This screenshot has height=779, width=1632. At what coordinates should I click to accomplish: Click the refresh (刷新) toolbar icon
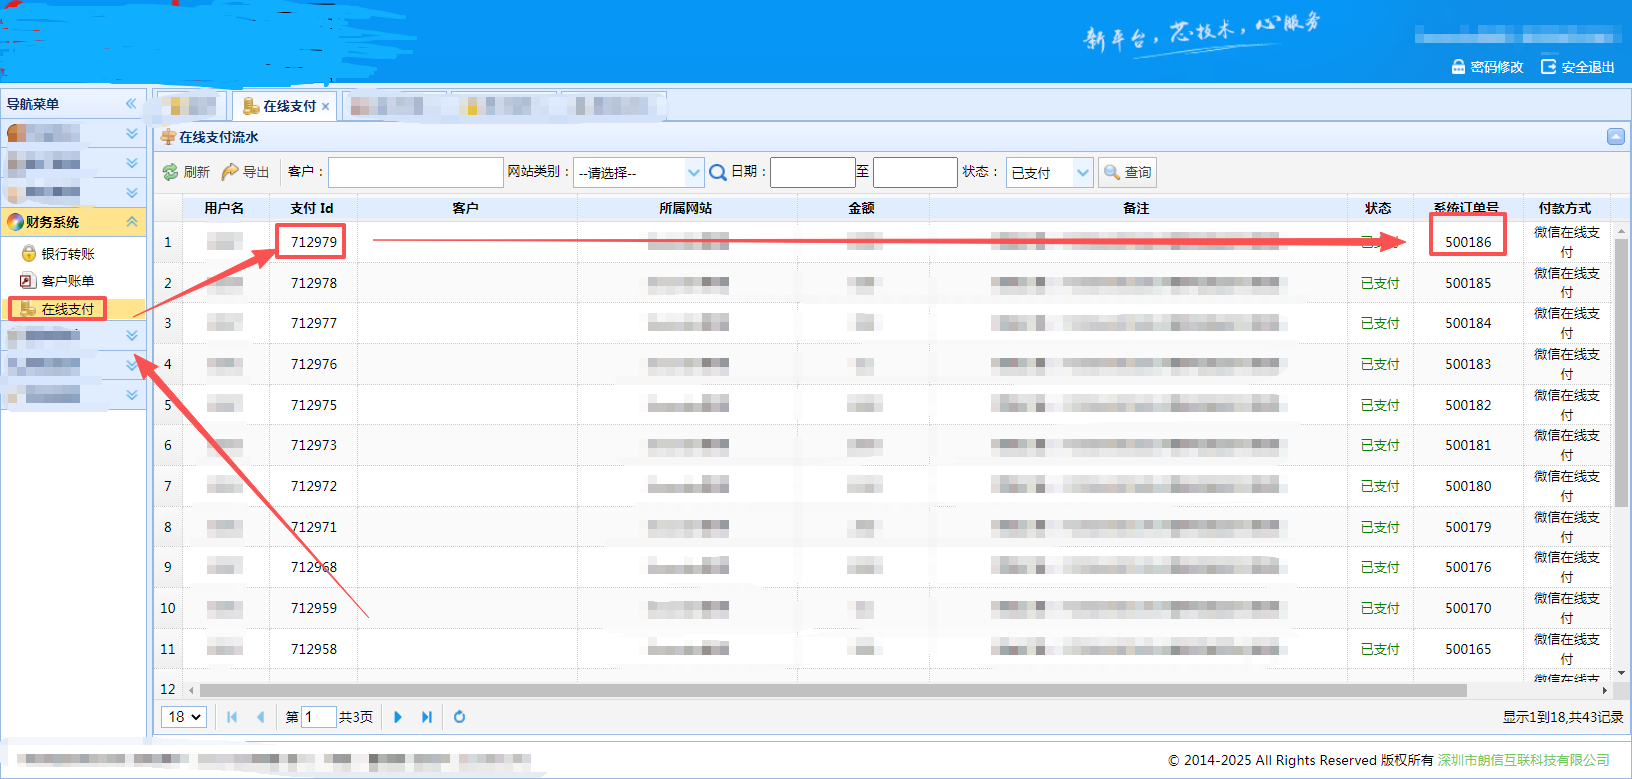click(x=171, y=172)
